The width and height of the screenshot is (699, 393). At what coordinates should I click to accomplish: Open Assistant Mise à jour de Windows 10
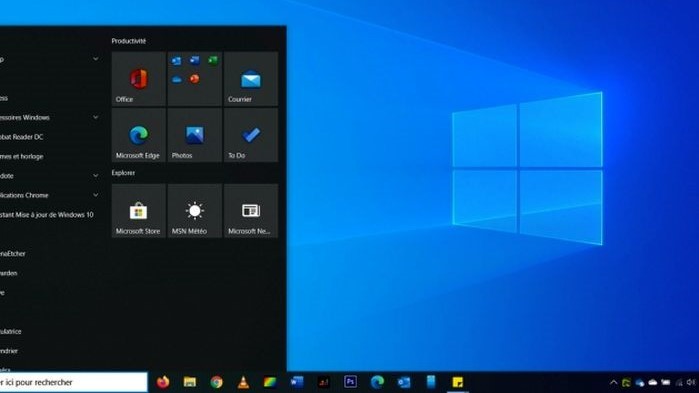click(x=47, y=215)
